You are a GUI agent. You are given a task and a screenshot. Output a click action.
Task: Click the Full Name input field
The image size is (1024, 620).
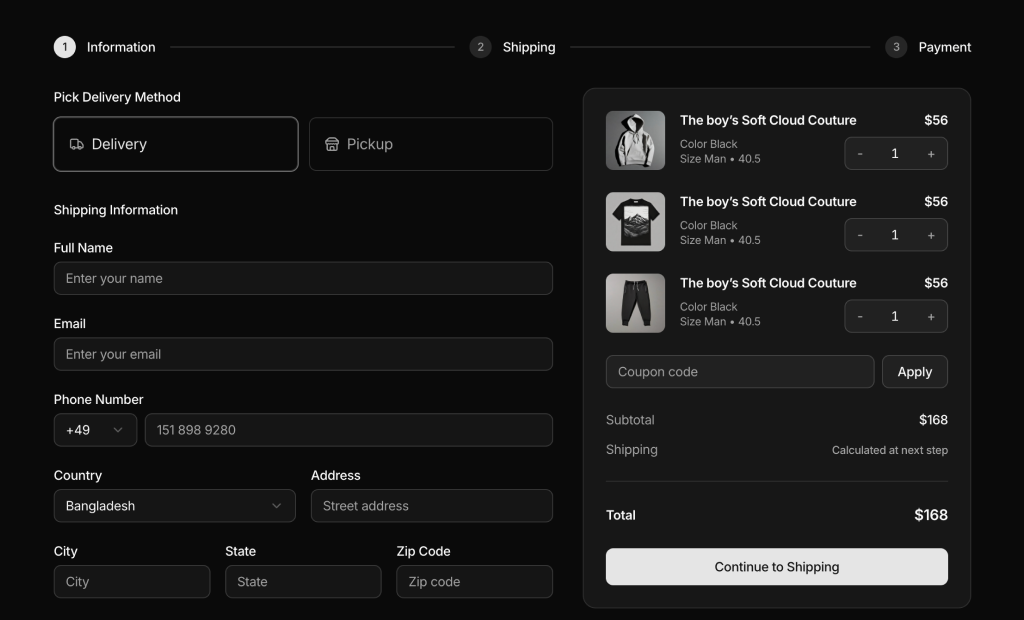click(303, 279)
